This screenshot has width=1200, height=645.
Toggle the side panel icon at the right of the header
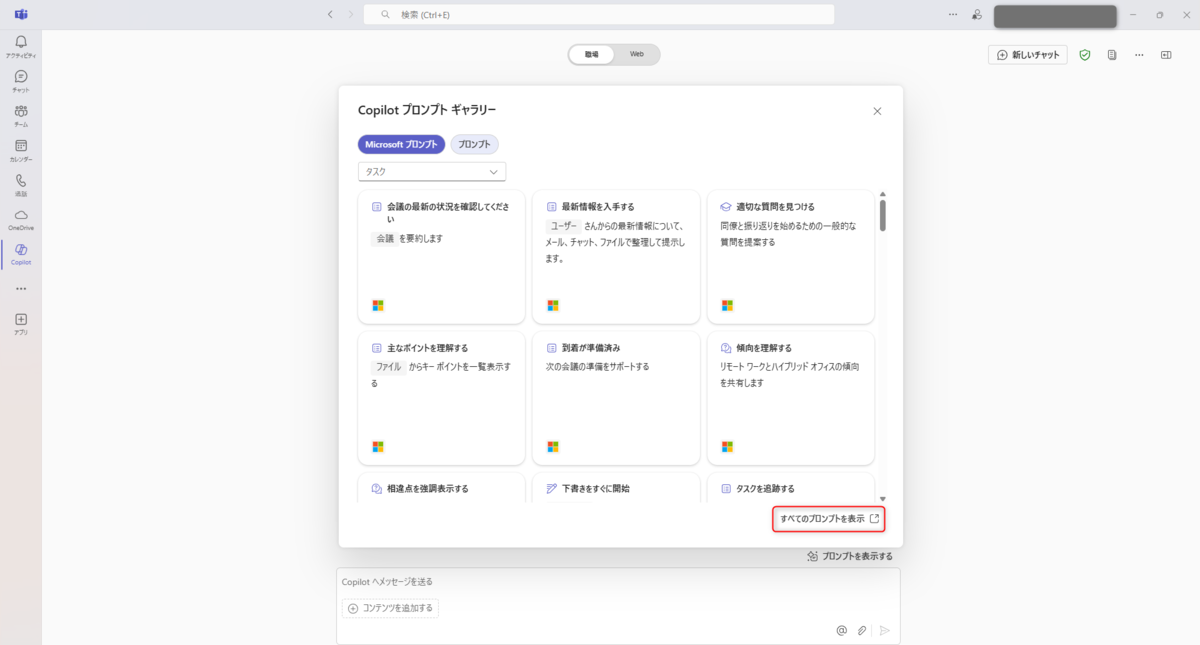point(1166,55)
